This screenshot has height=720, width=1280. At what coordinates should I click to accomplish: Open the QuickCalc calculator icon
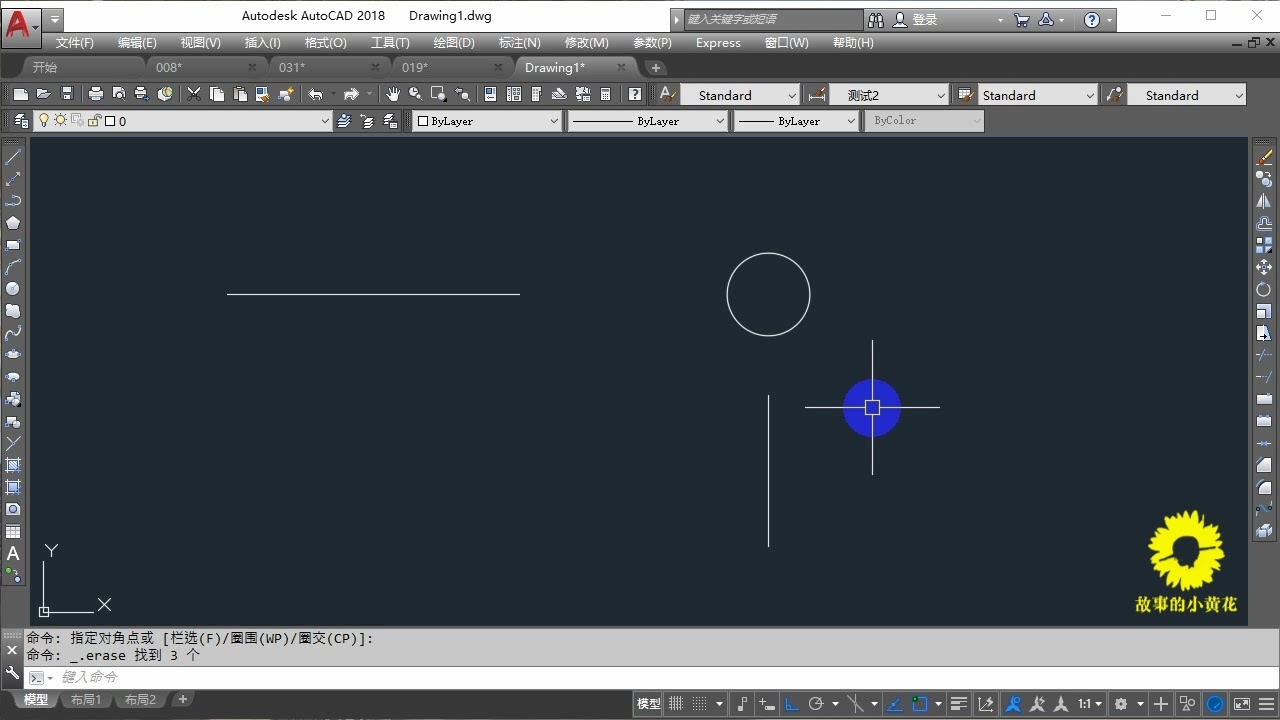(606, 94)
